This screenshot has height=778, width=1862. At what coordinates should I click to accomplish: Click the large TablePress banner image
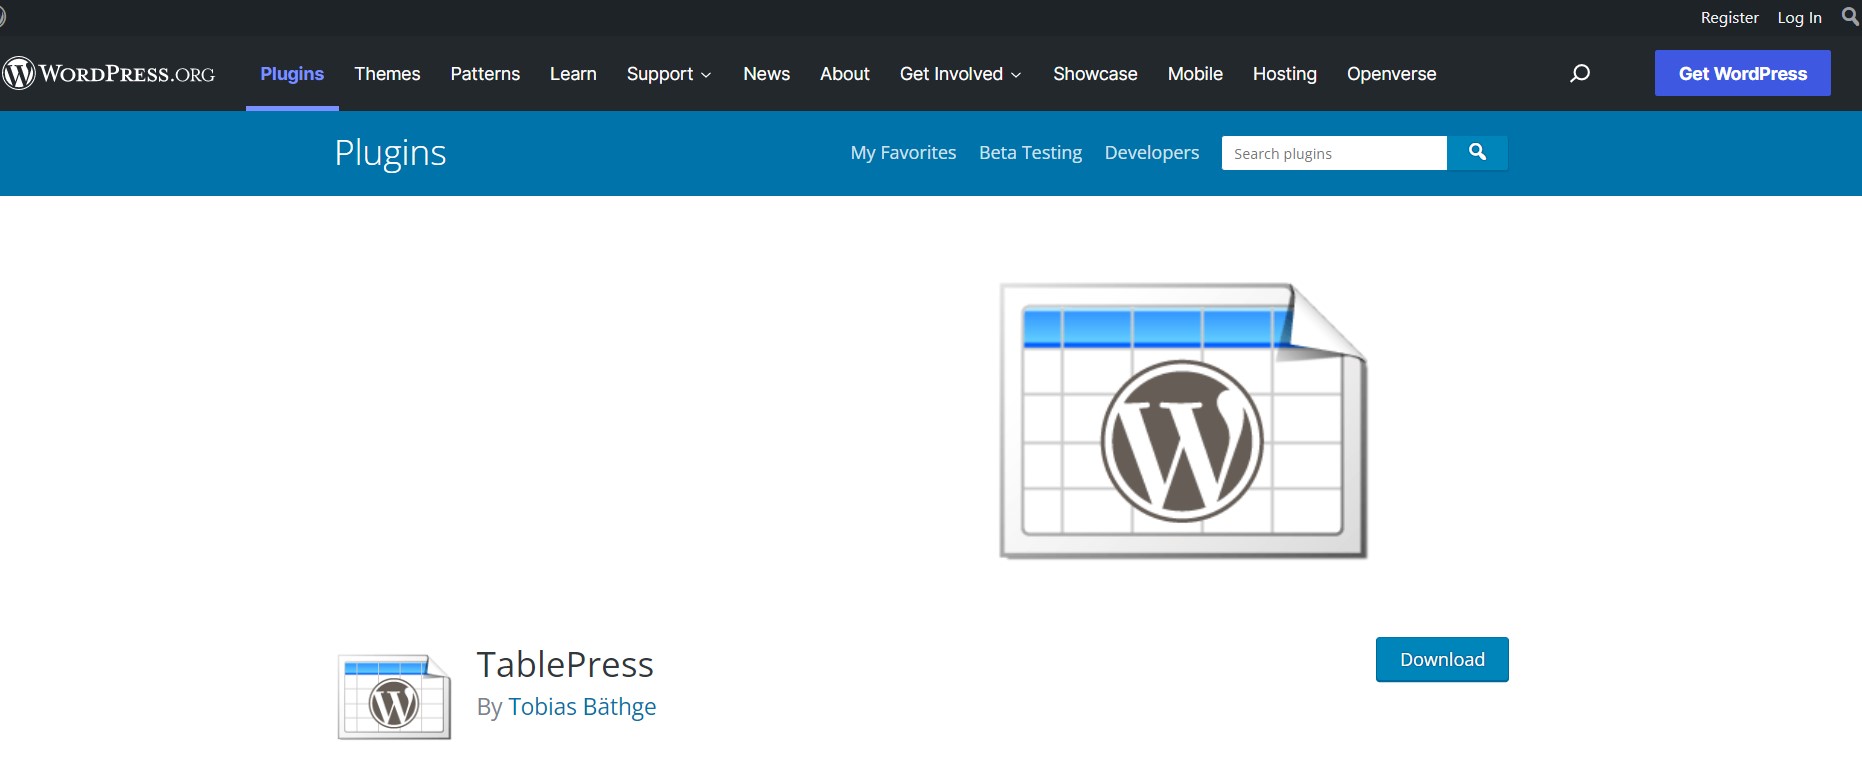point(1183,420)
